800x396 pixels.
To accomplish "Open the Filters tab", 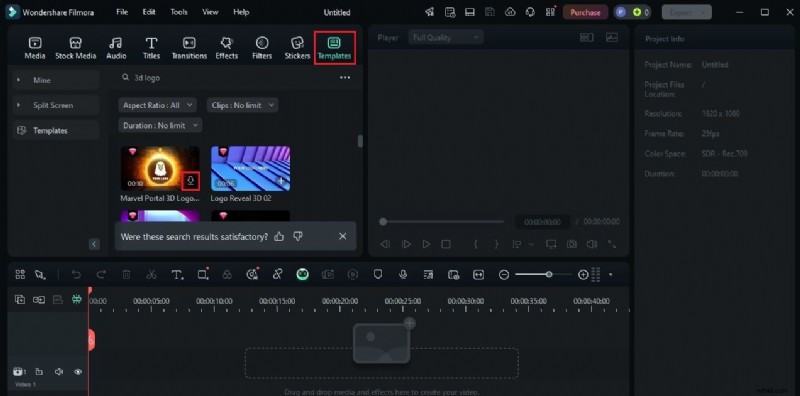I will pyautogui.click(x=262, y=48).
